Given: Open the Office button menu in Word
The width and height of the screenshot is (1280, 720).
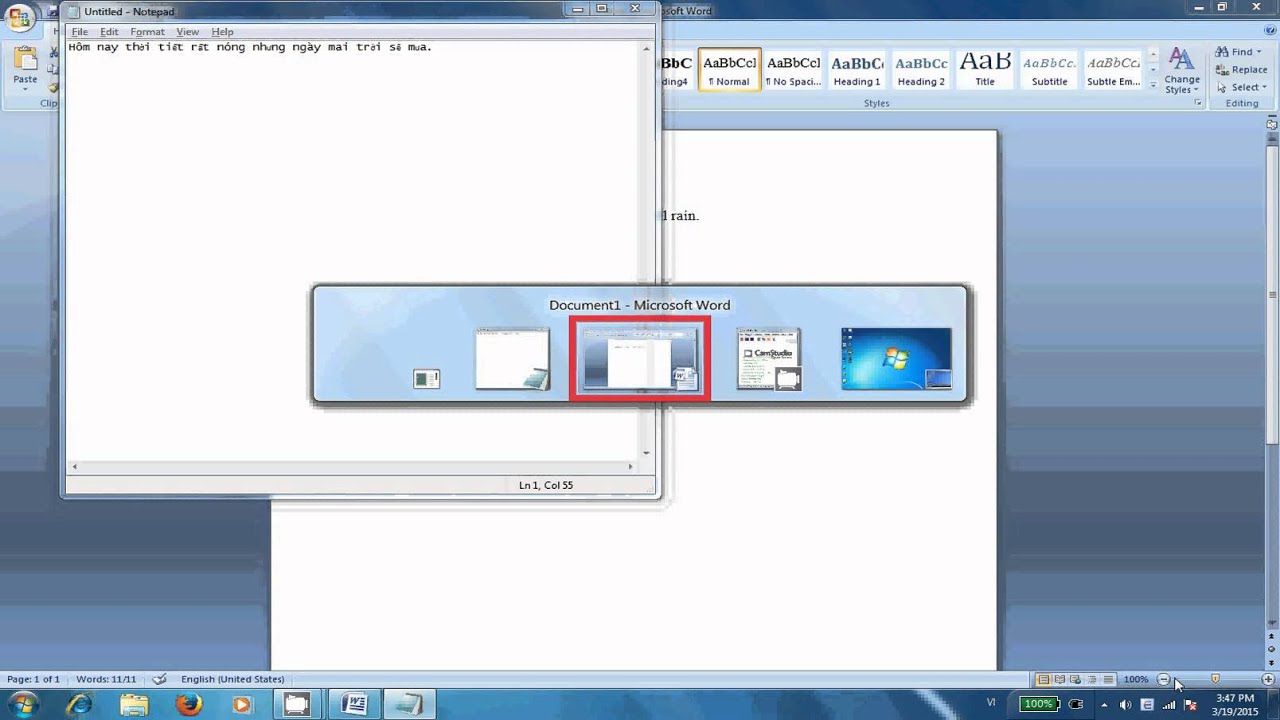Looking at the screenshot, I should pos(19,17).
